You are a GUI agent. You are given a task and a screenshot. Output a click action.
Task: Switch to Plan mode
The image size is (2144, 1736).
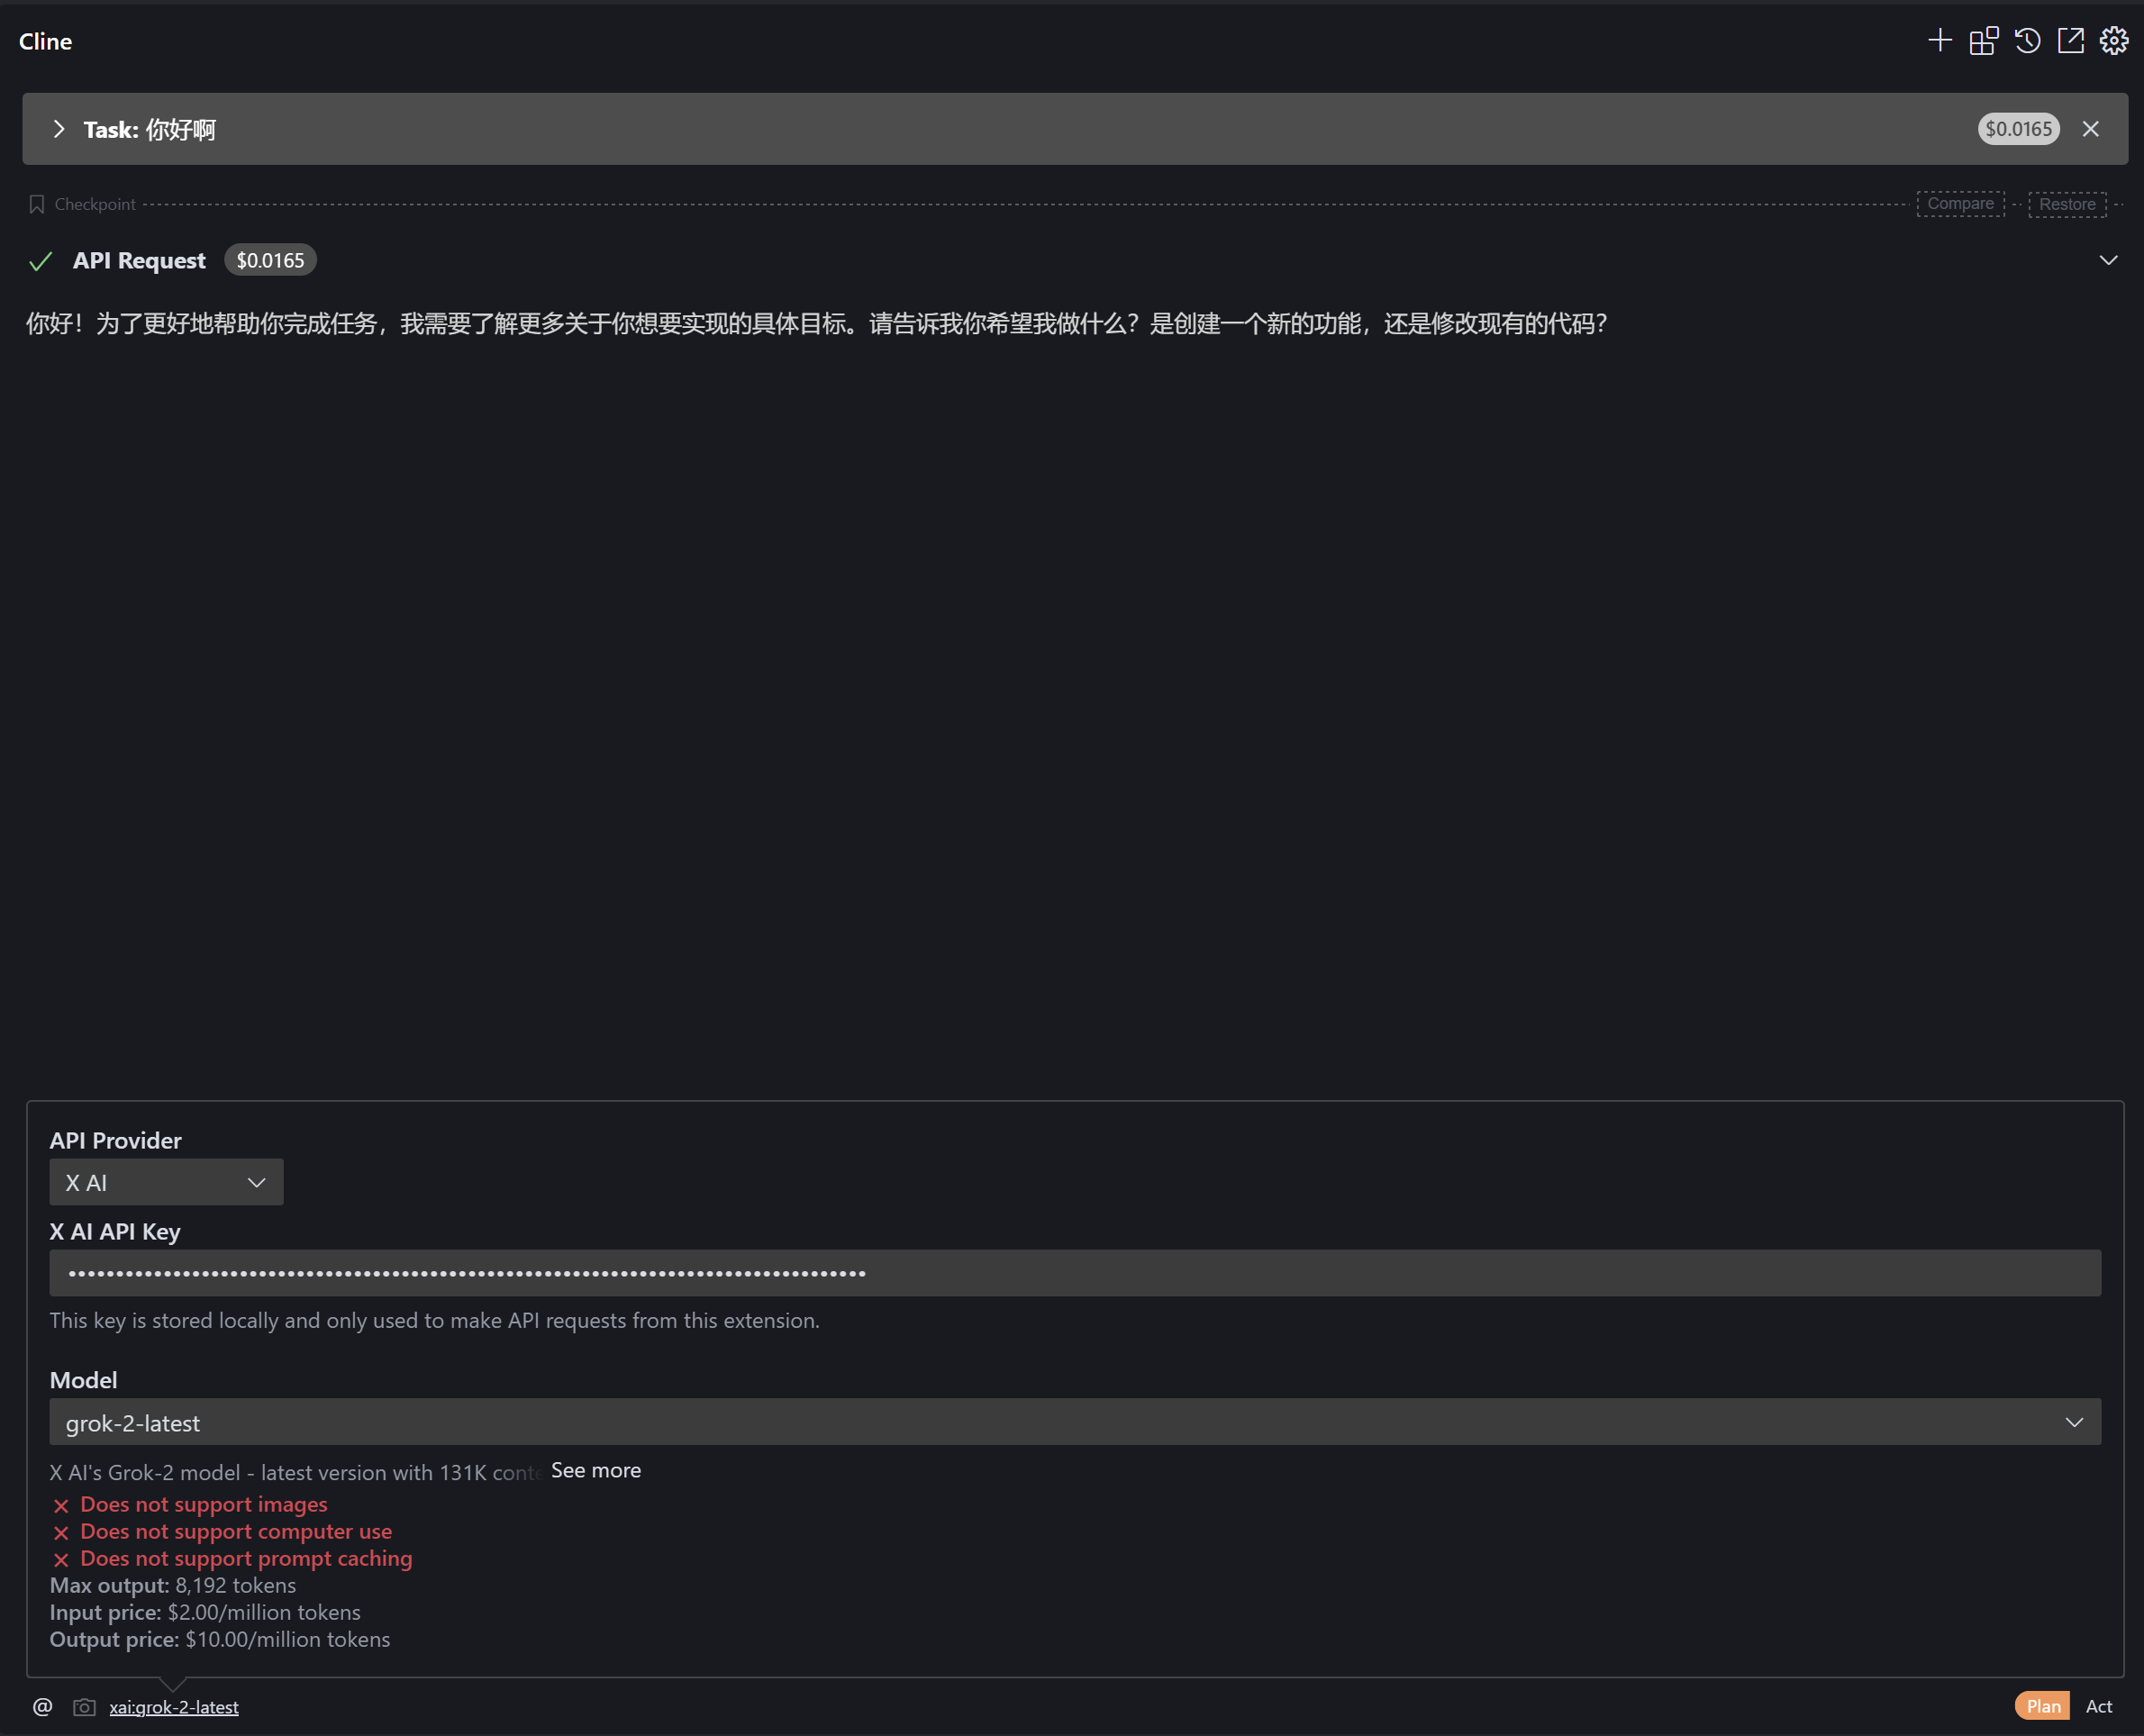click(x=2042, y=1706)
